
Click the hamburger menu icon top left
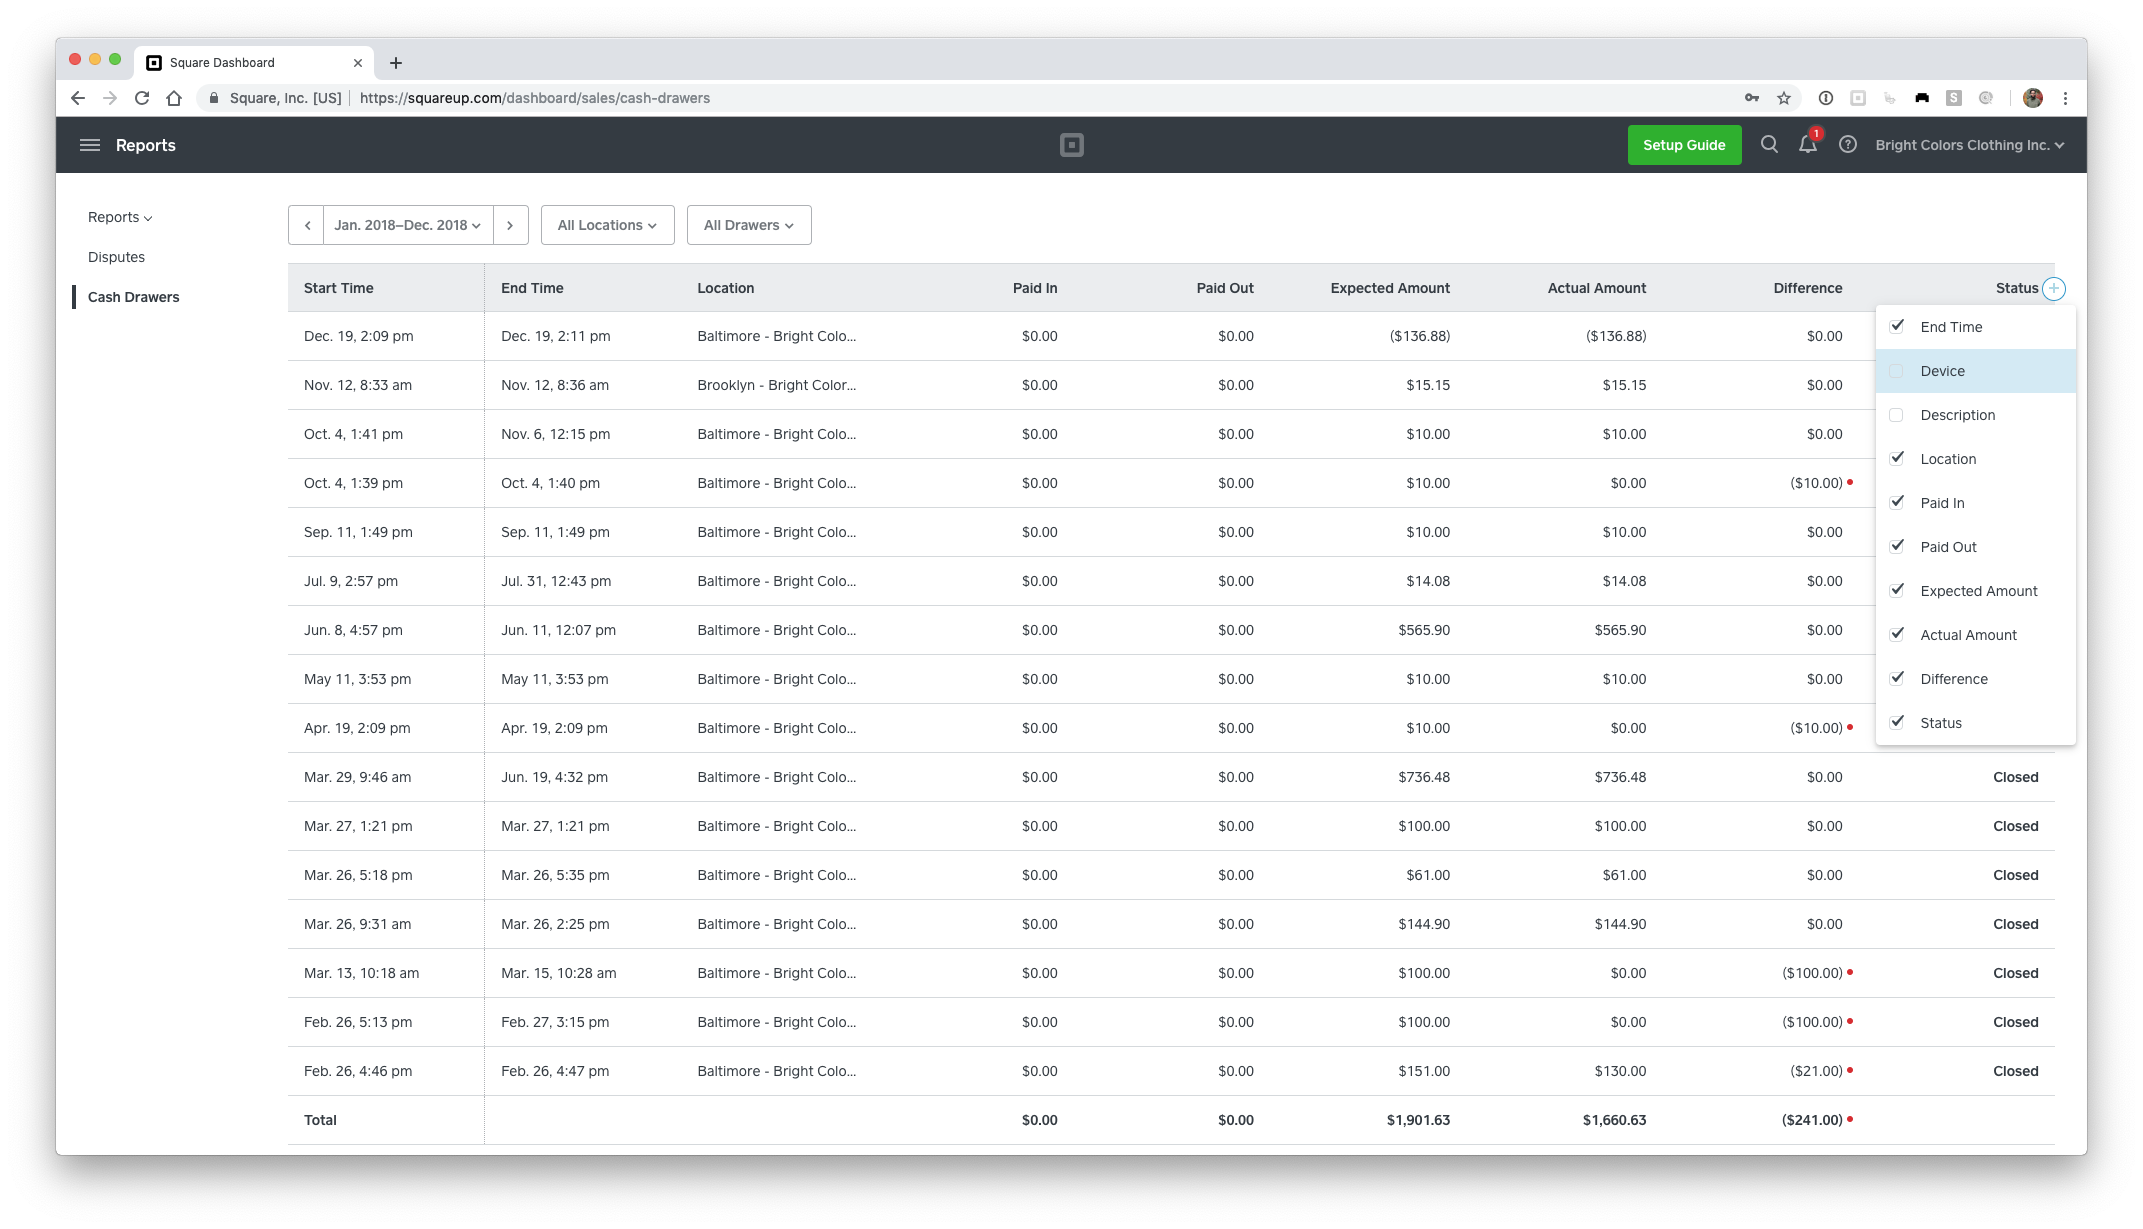90,144
